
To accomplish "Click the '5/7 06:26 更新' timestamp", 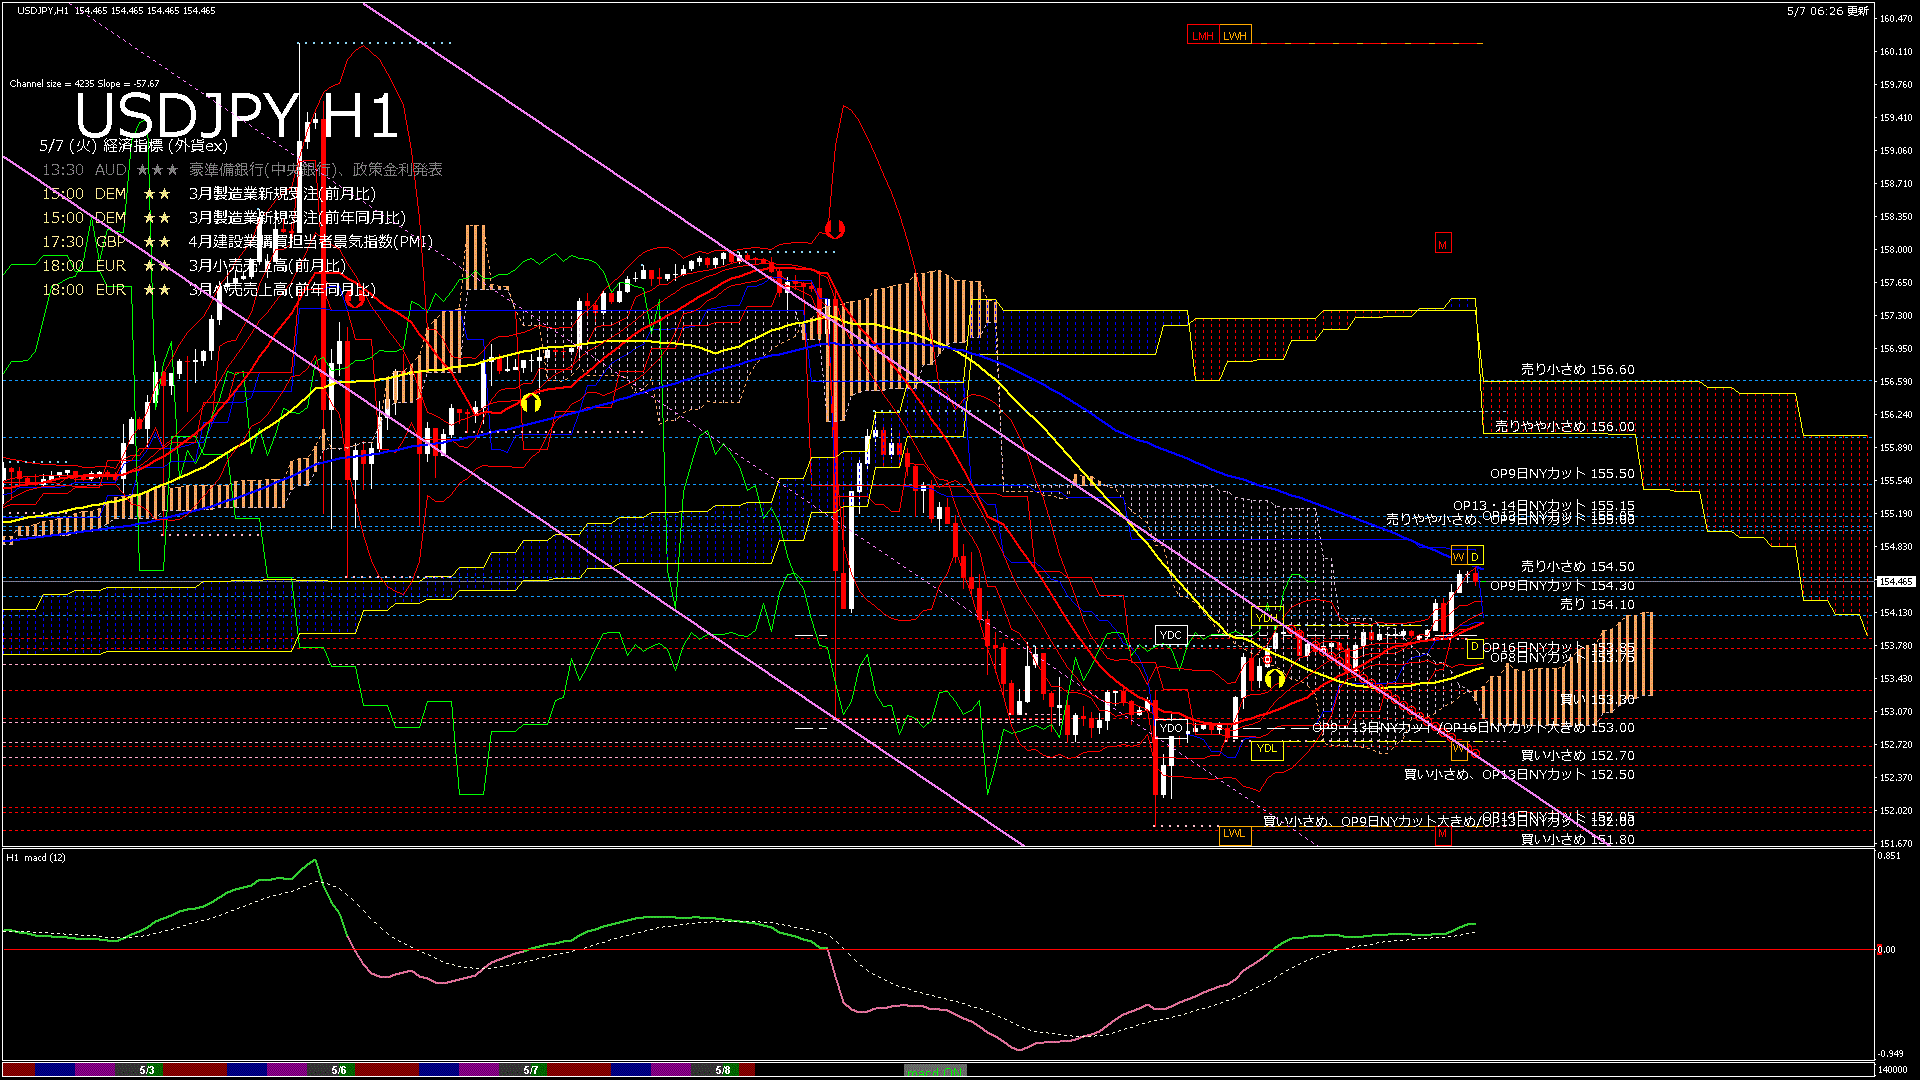I will tap(1827, 11).
